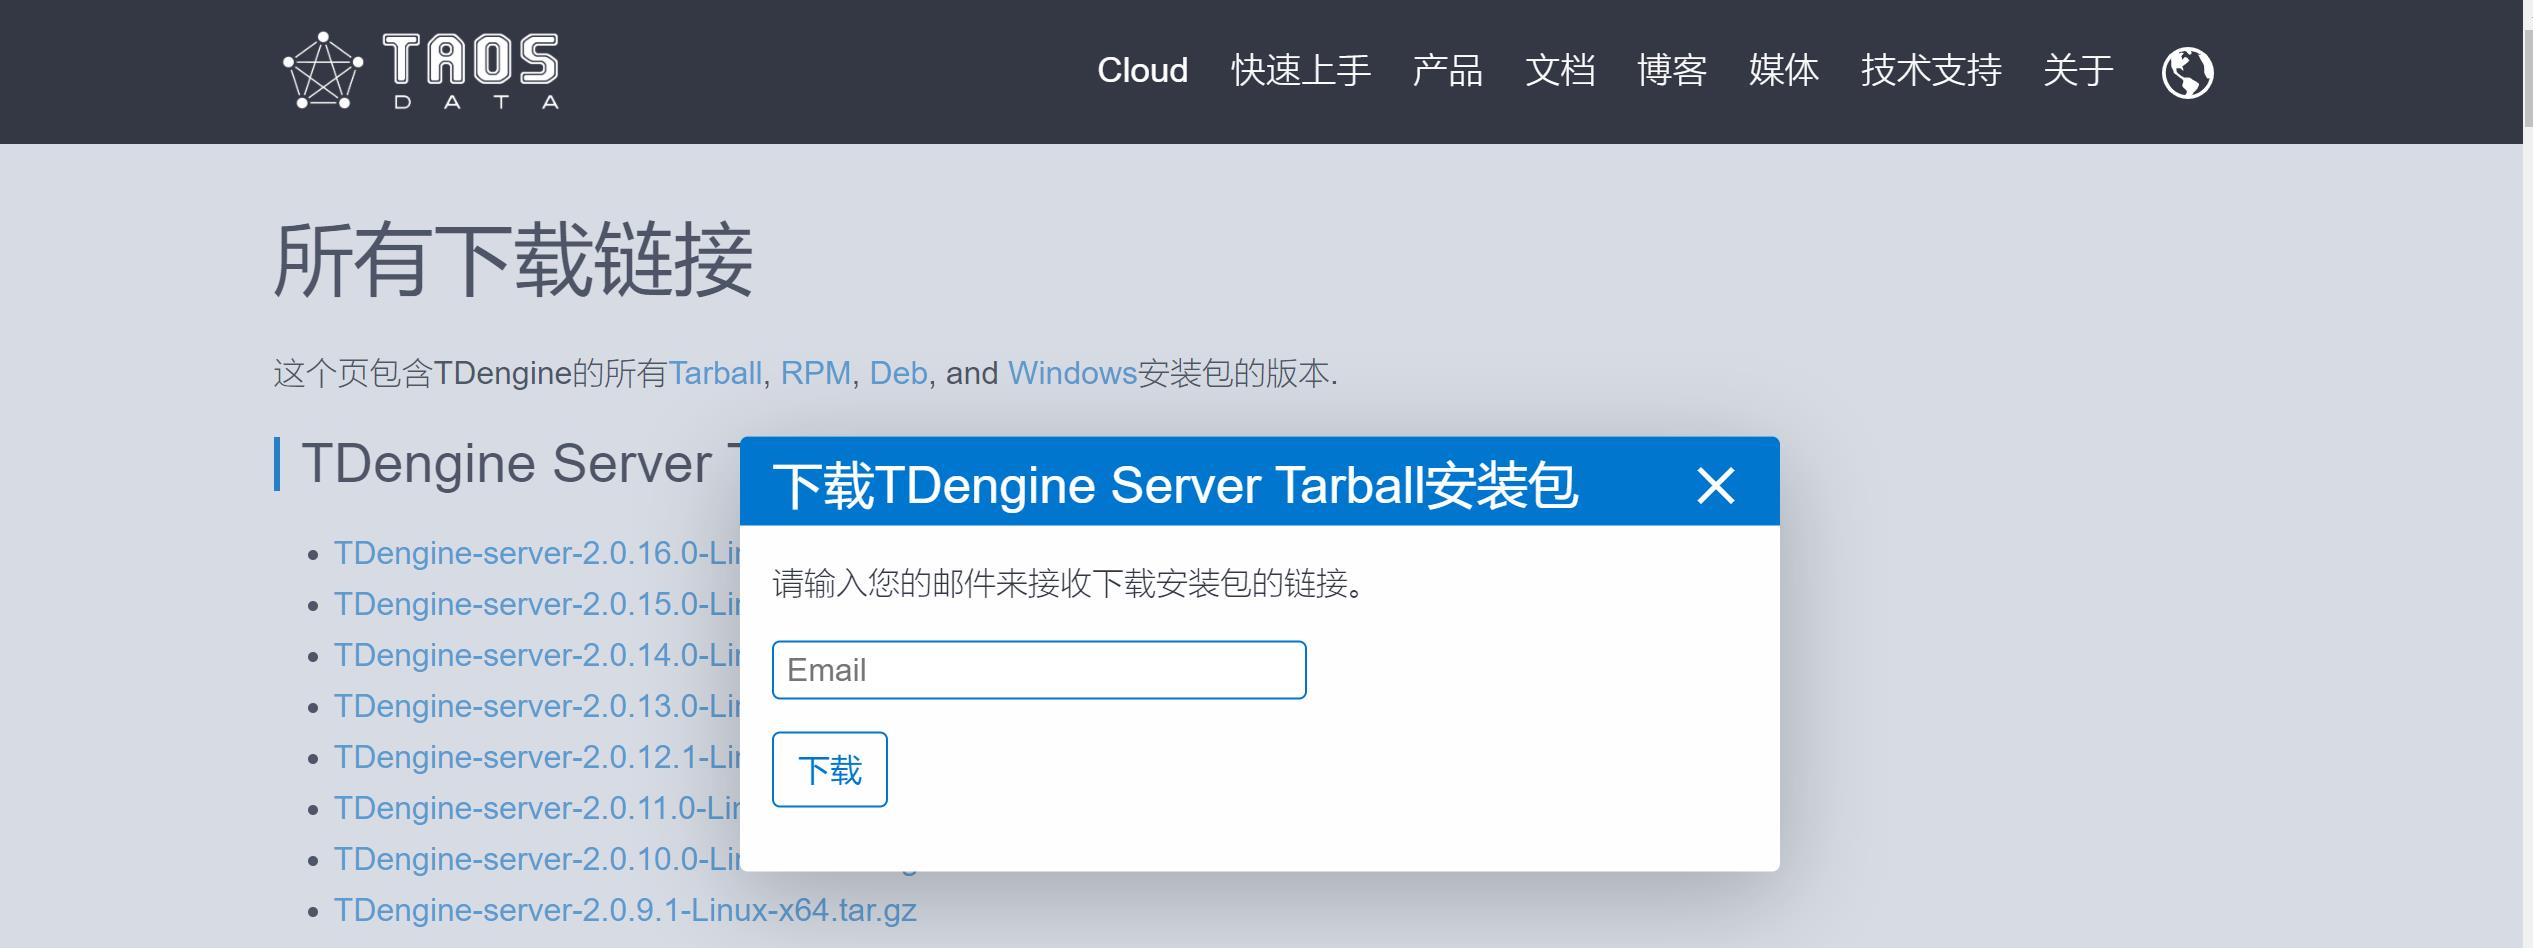Open the 关于 menu item
Screen dimensions: 2533x948
click(x=2078, y=71)
